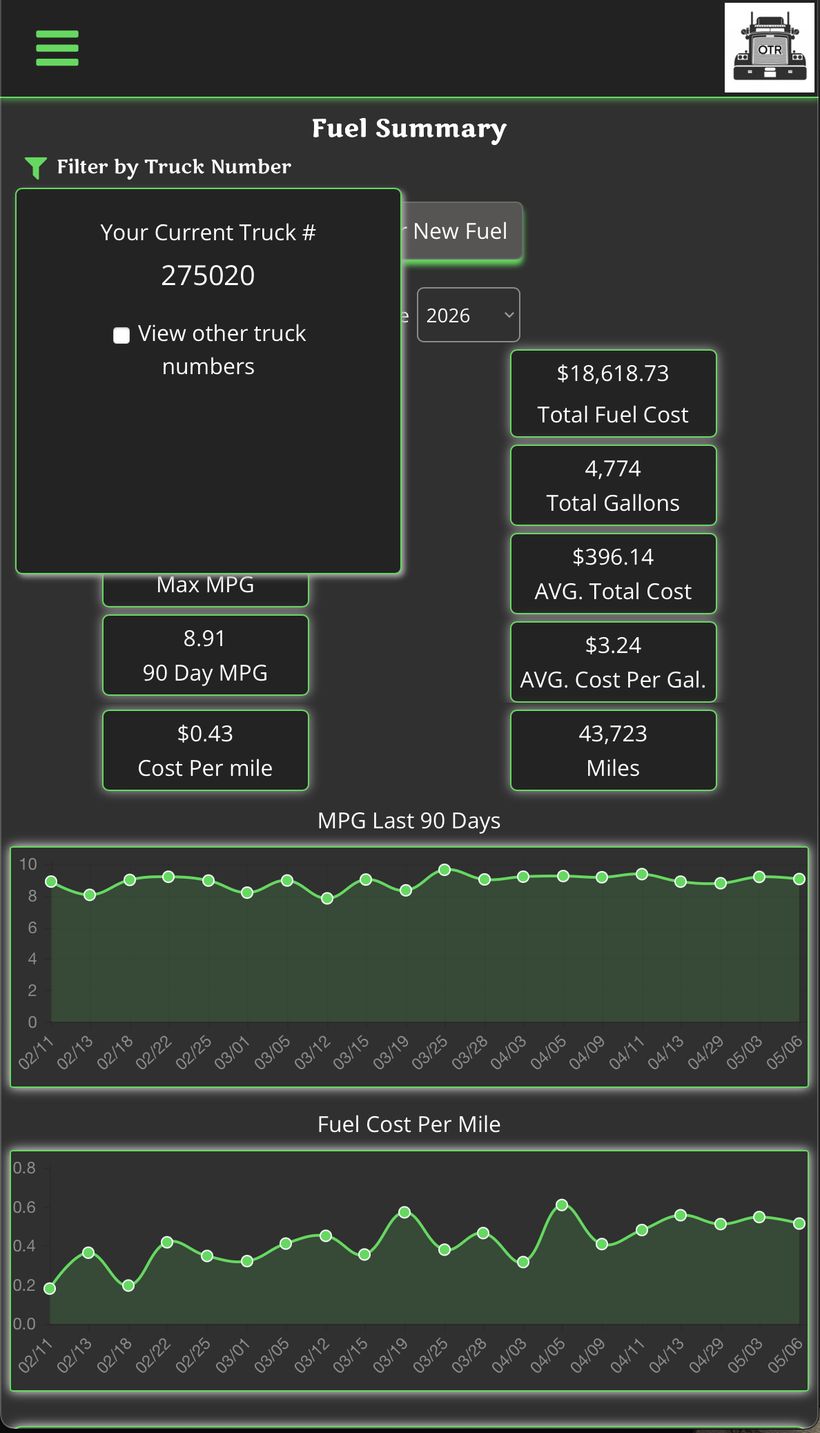
Task: Click current truck number 275020
Action: 208,275
